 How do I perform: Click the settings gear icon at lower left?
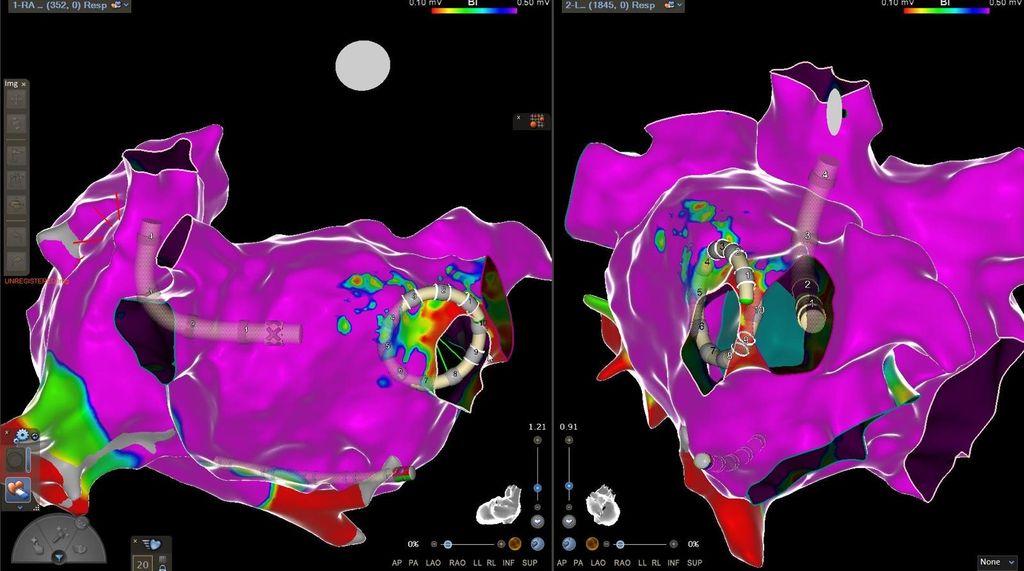pyautogui.click(x=19, y=436)
